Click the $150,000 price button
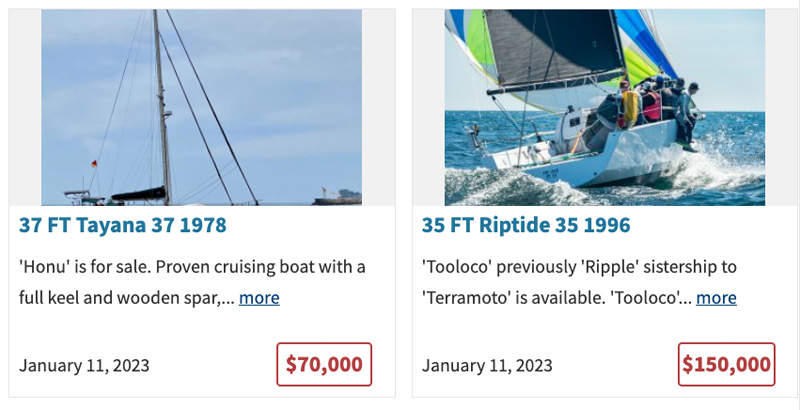Screen dimensions: 800x410 pos(727,364)
